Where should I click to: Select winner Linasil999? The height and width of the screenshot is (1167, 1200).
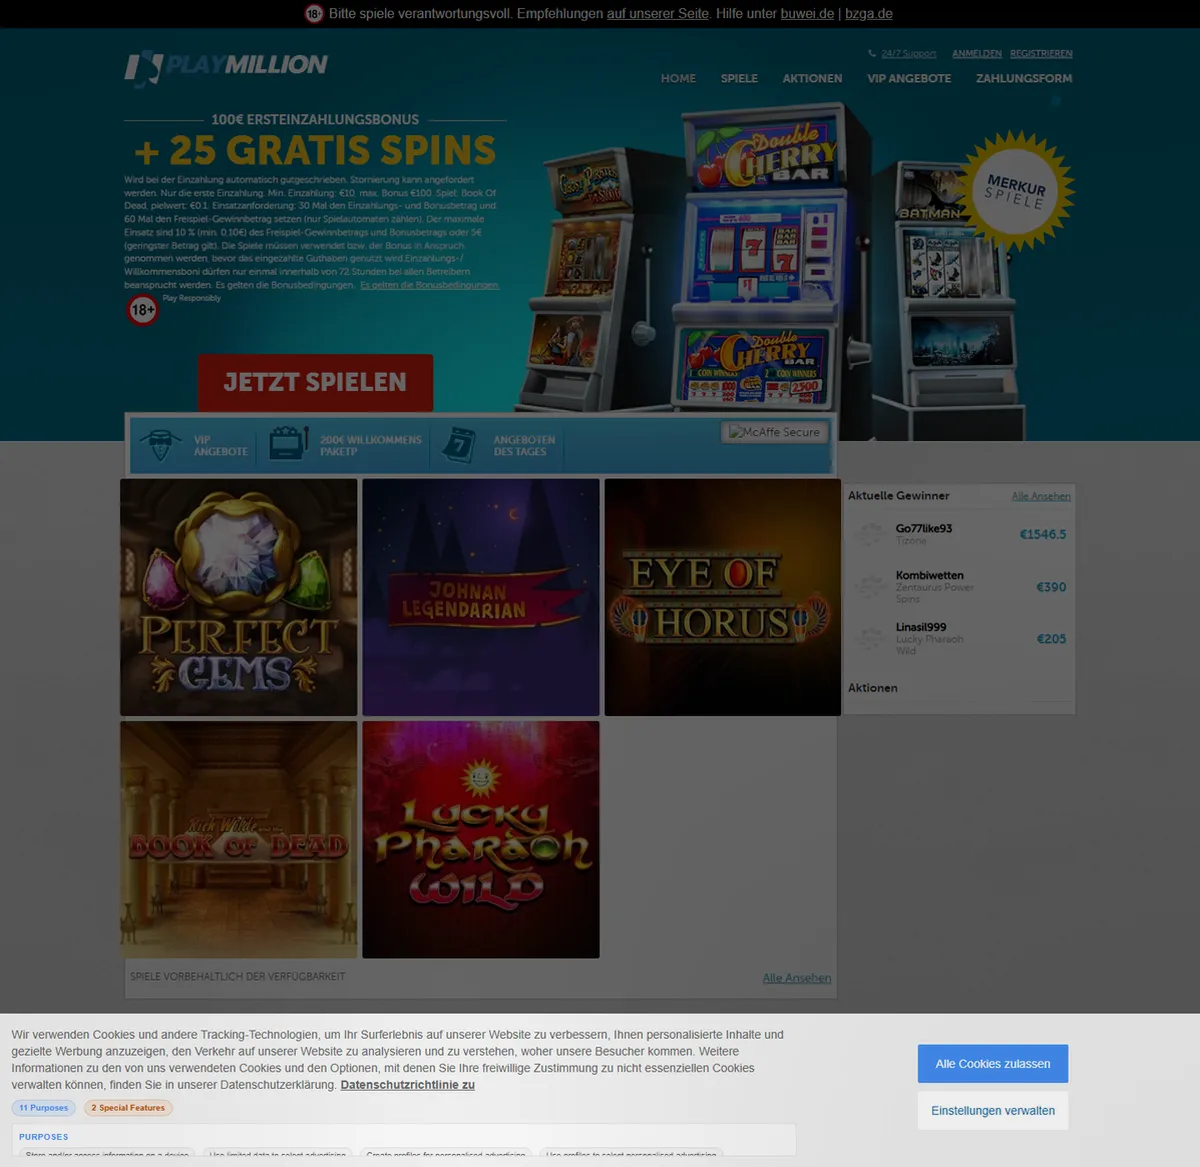[x=921, y=627]
